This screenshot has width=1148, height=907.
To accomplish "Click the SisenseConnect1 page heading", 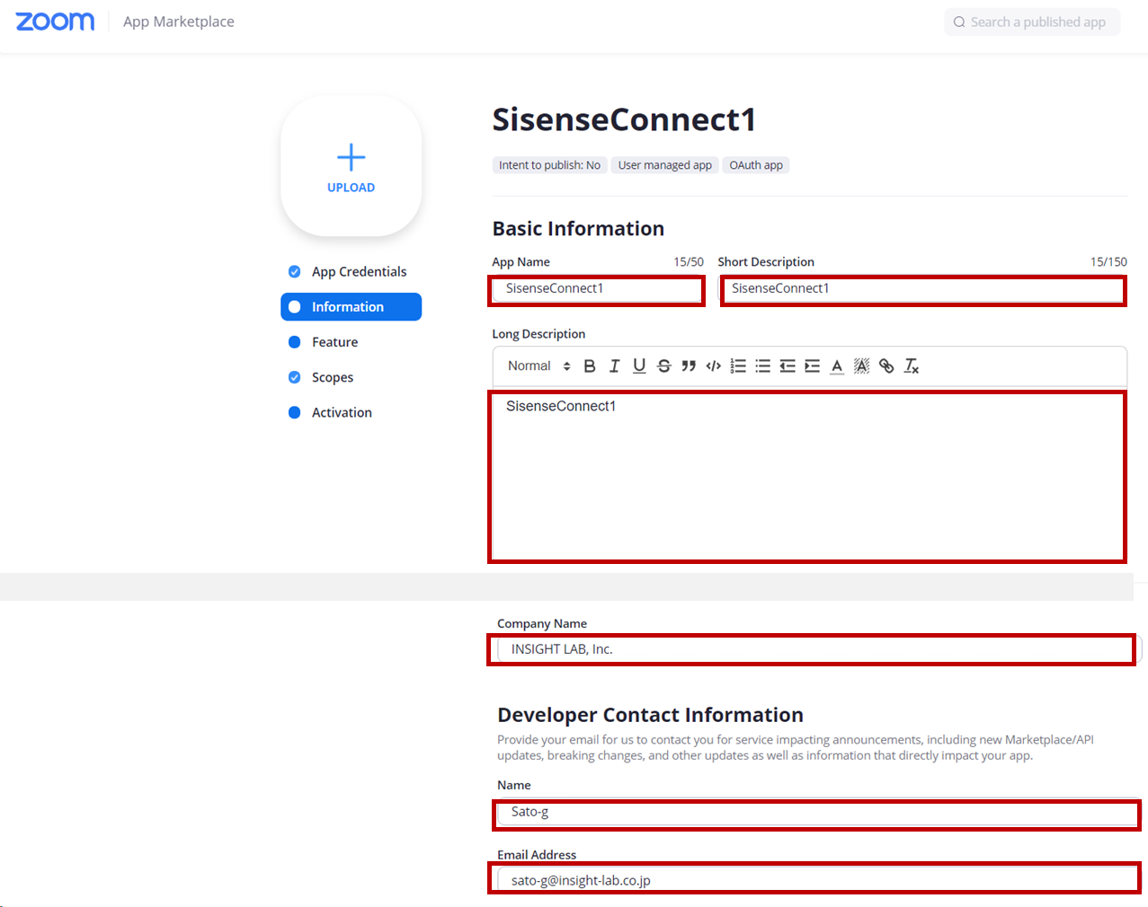I will click(x=624, y=119).
